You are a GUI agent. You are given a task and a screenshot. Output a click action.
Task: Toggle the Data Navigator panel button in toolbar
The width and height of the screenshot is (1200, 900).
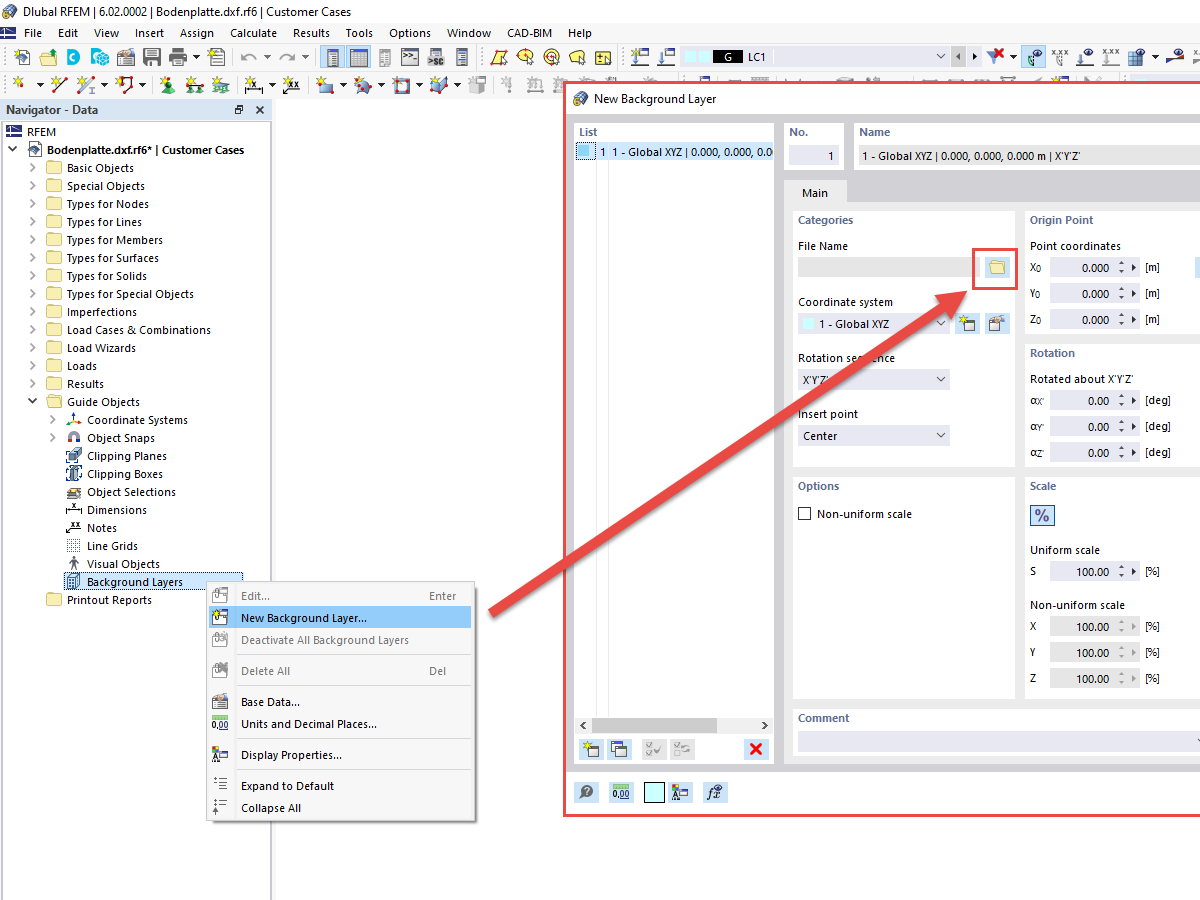click(x=332, y=57)
